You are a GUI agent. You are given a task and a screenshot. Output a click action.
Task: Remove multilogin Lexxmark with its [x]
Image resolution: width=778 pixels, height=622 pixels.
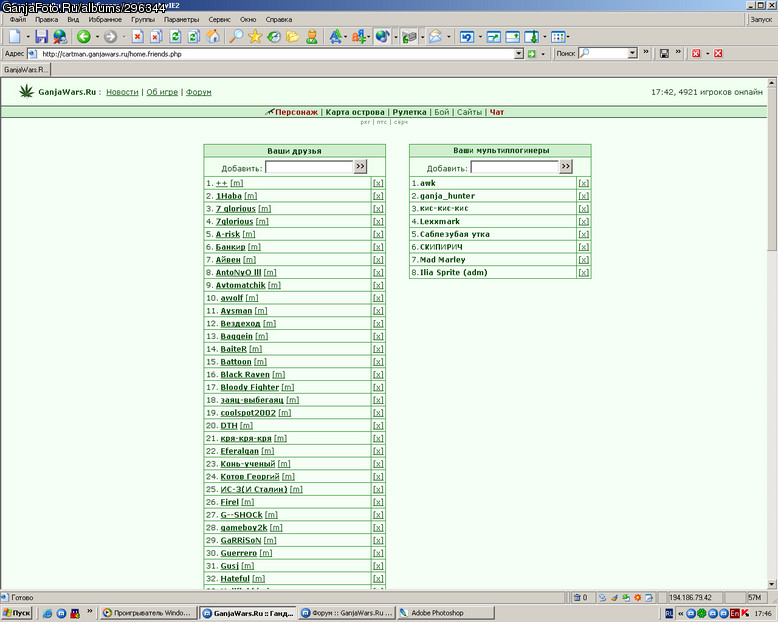click(x=584, y=222)
